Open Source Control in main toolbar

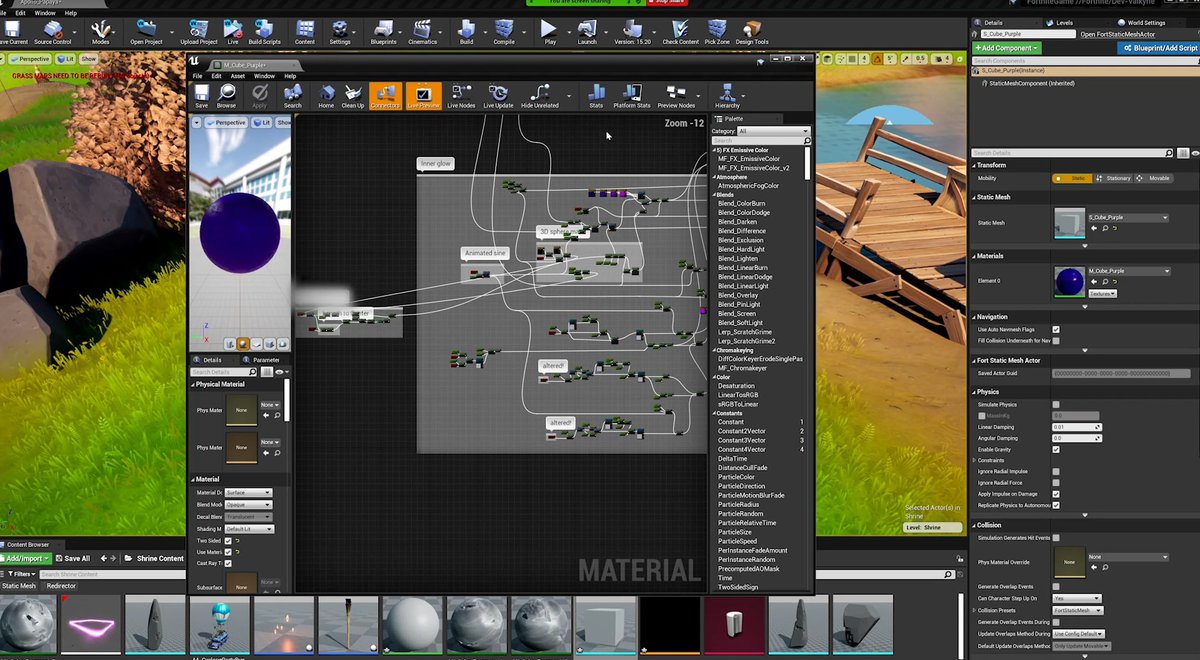point(53,31)
